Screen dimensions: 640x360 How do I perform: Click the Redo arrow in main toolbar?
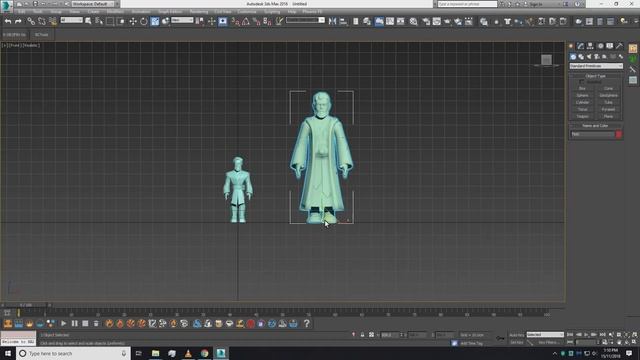18,21
